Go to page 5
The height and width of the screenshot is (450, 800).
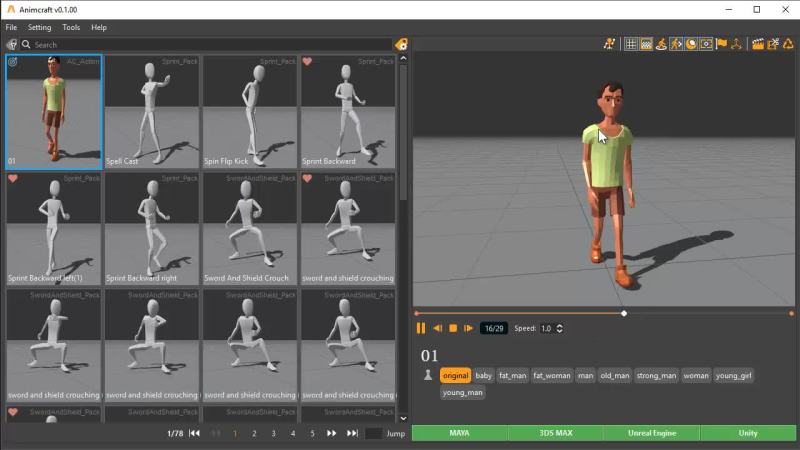point(312,433)
